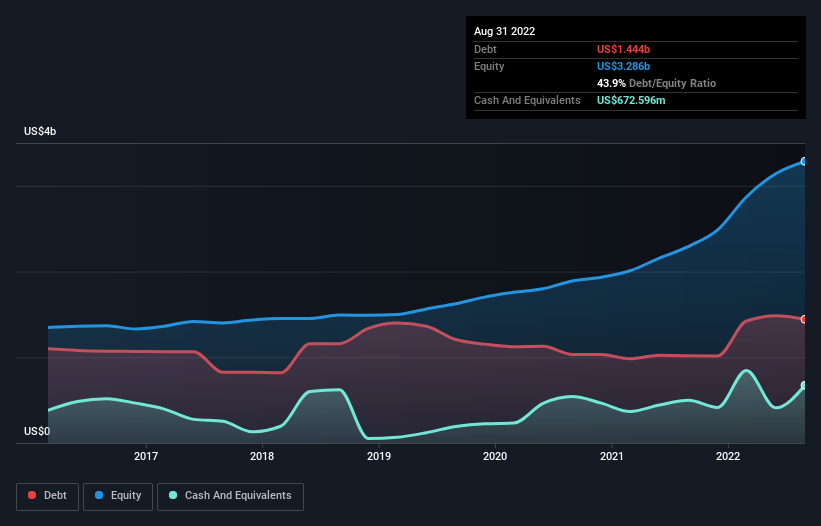The height and width of the screenshot is (526, 821).
Task: Click the US$3.286b equity value
Action: click(624, 66)
